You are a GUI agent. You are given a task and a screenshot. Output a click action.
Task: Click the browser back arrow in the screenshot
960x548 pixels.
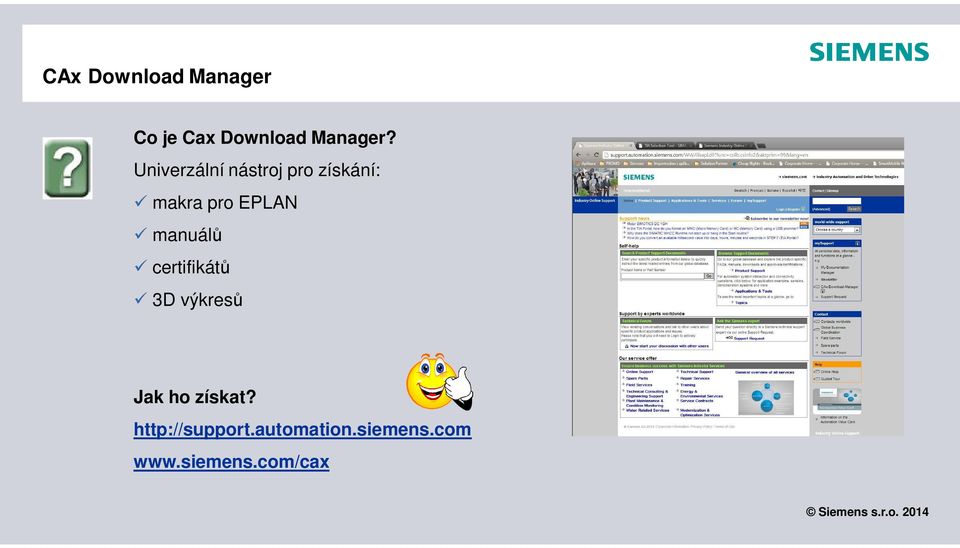[579, 155]
